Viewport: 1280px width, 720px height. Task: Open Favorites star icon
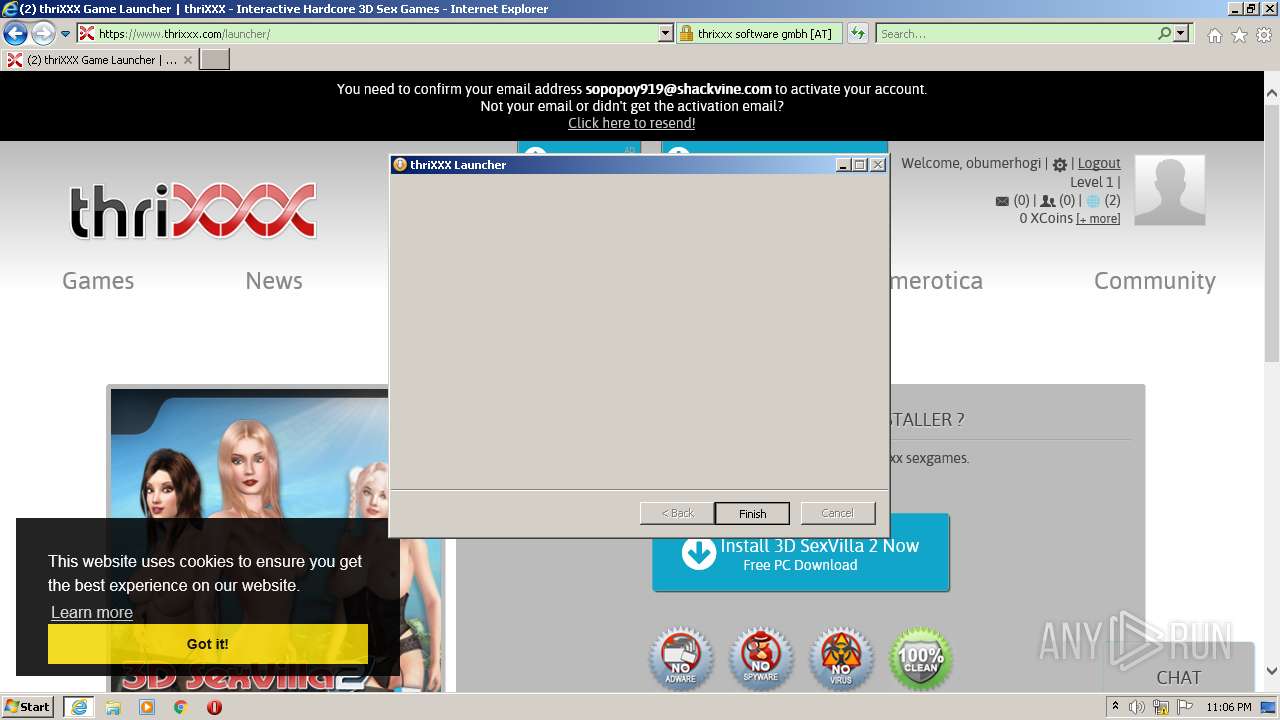click(x=1239, y=35)
